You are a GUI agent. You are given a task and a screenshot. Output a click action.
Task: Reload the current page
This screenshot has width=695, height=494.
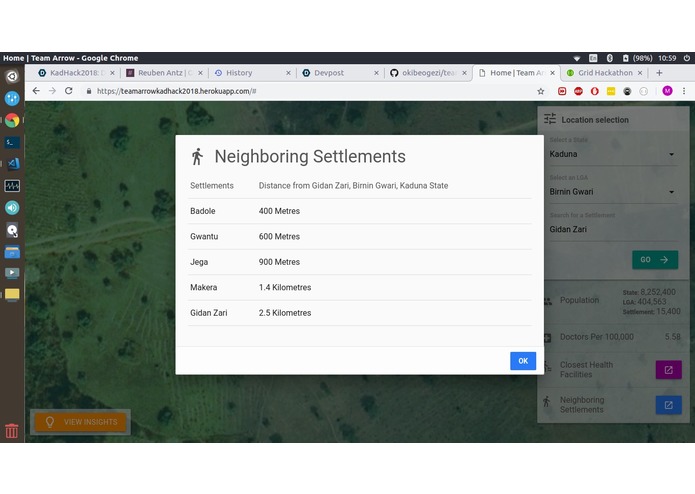point(69,91)
